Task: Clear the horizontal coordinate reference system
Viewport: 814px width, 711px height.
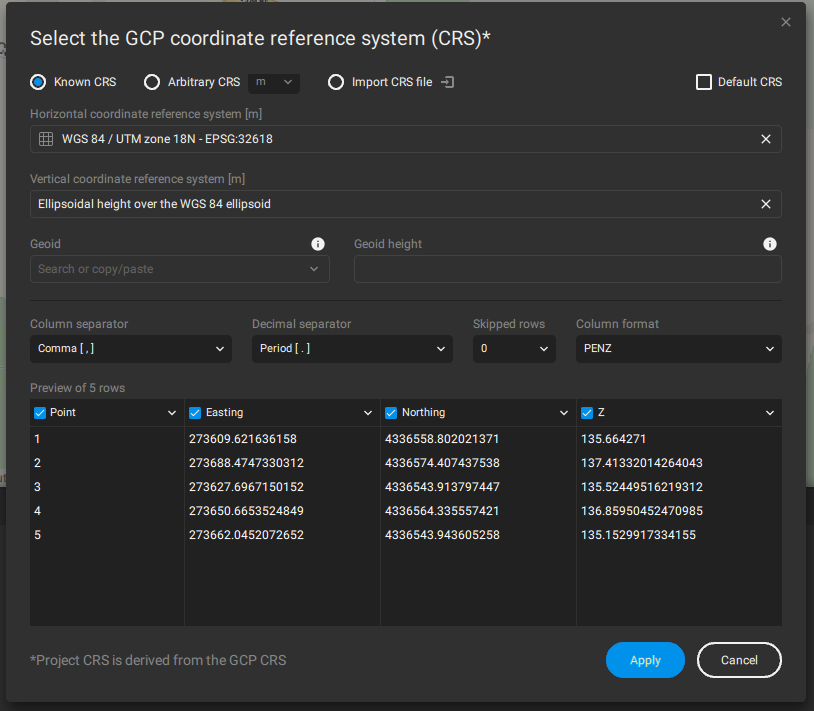Action: click(x=766, y=139)
